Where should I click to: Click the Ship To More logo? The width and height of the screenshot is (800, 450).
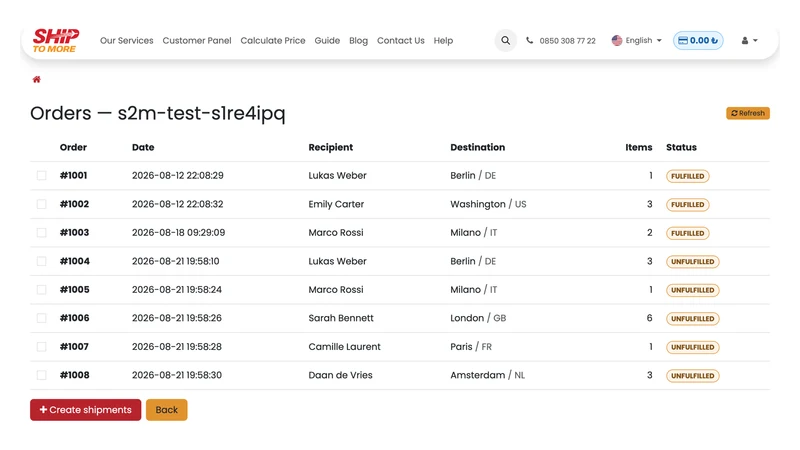[x=56, y=40]
